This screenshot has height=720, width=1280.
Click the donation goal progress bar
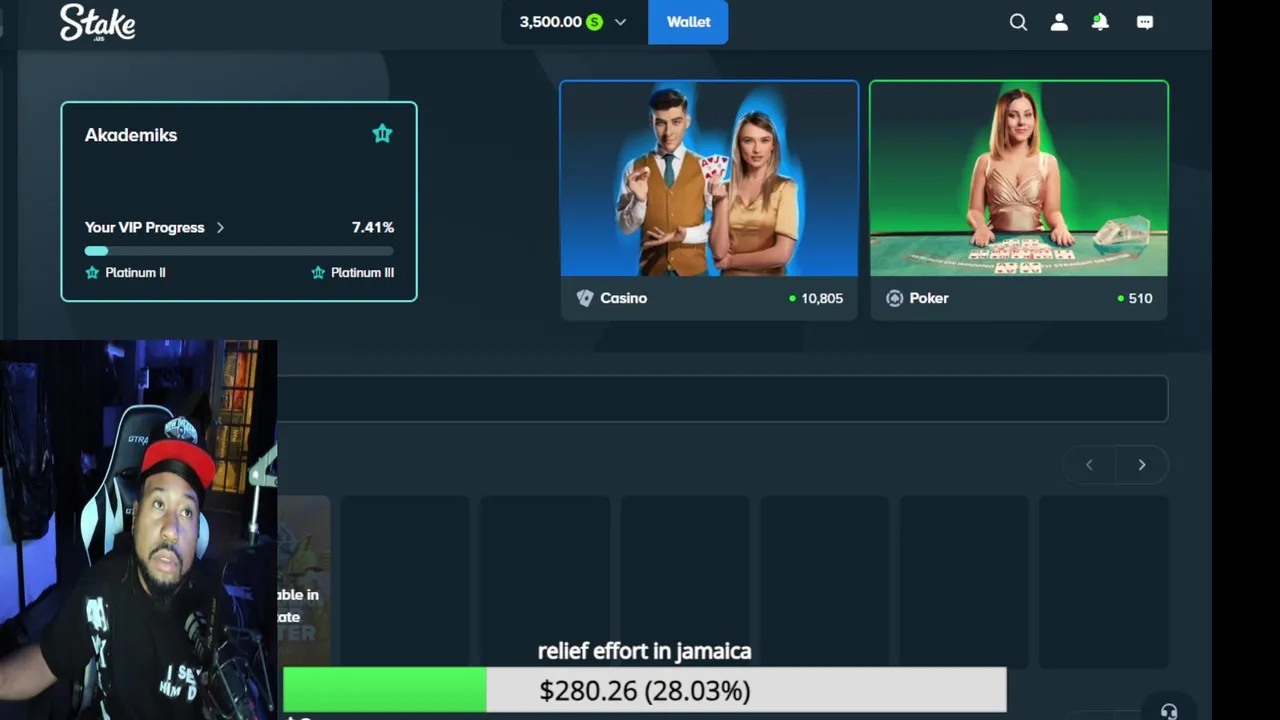(x=644, y=690)
